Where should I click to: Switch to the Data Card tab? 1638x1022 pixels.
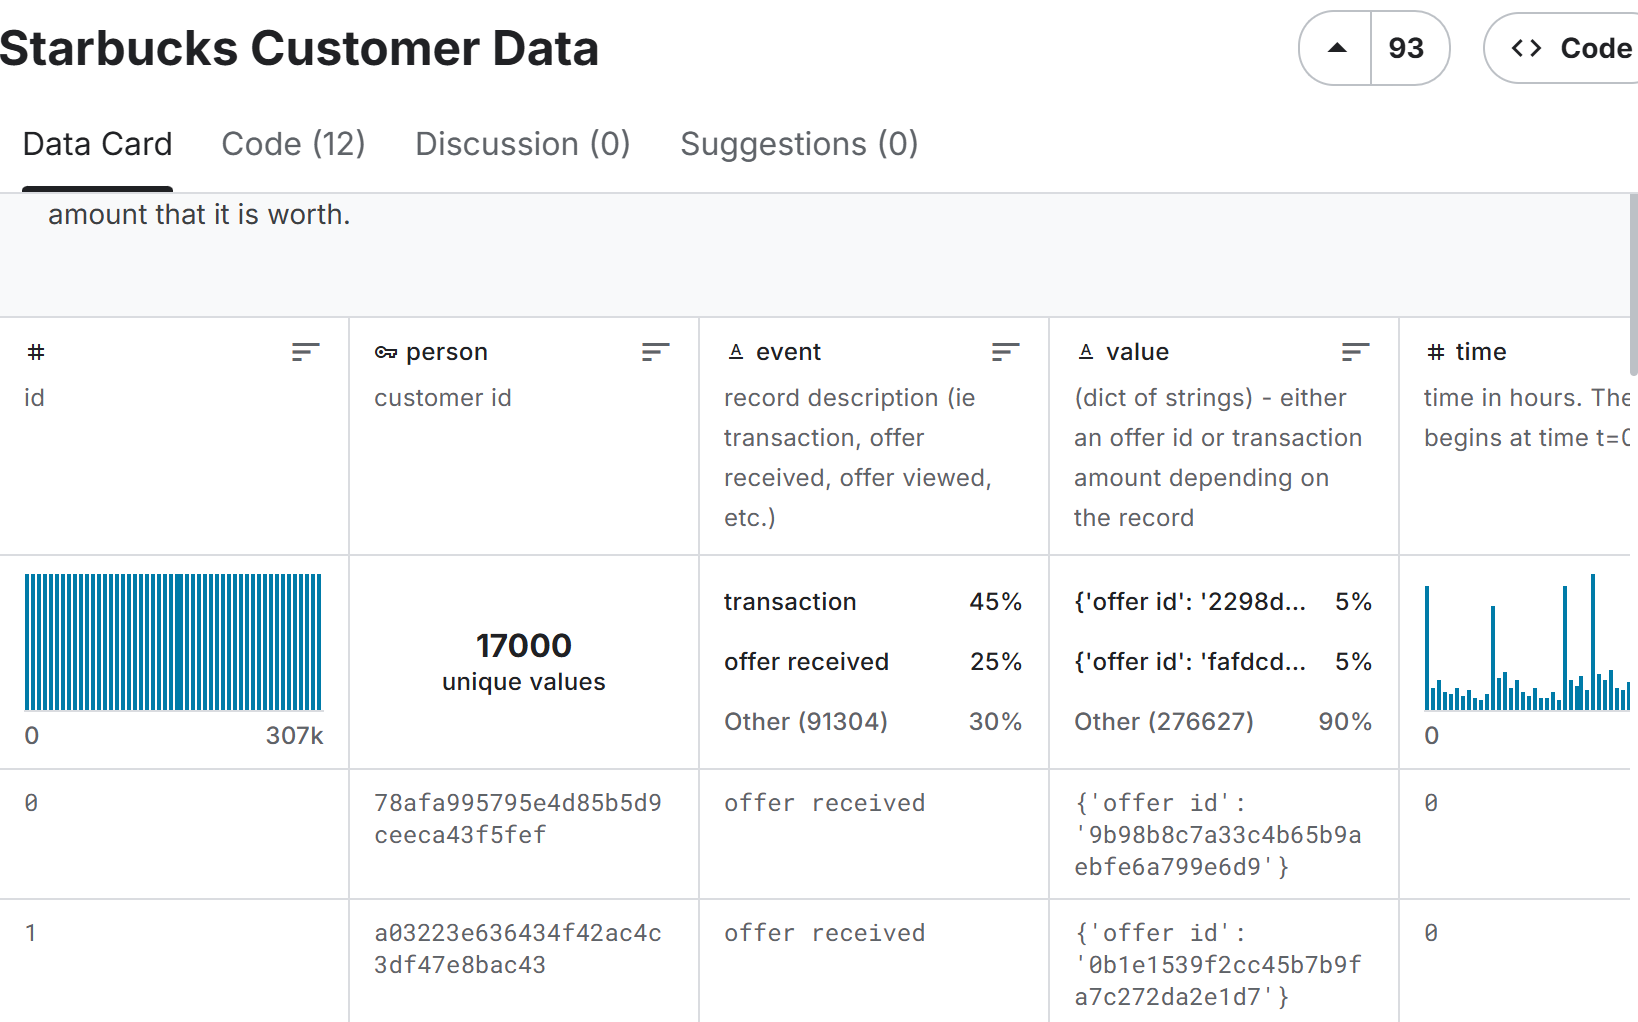pos(97,144)
